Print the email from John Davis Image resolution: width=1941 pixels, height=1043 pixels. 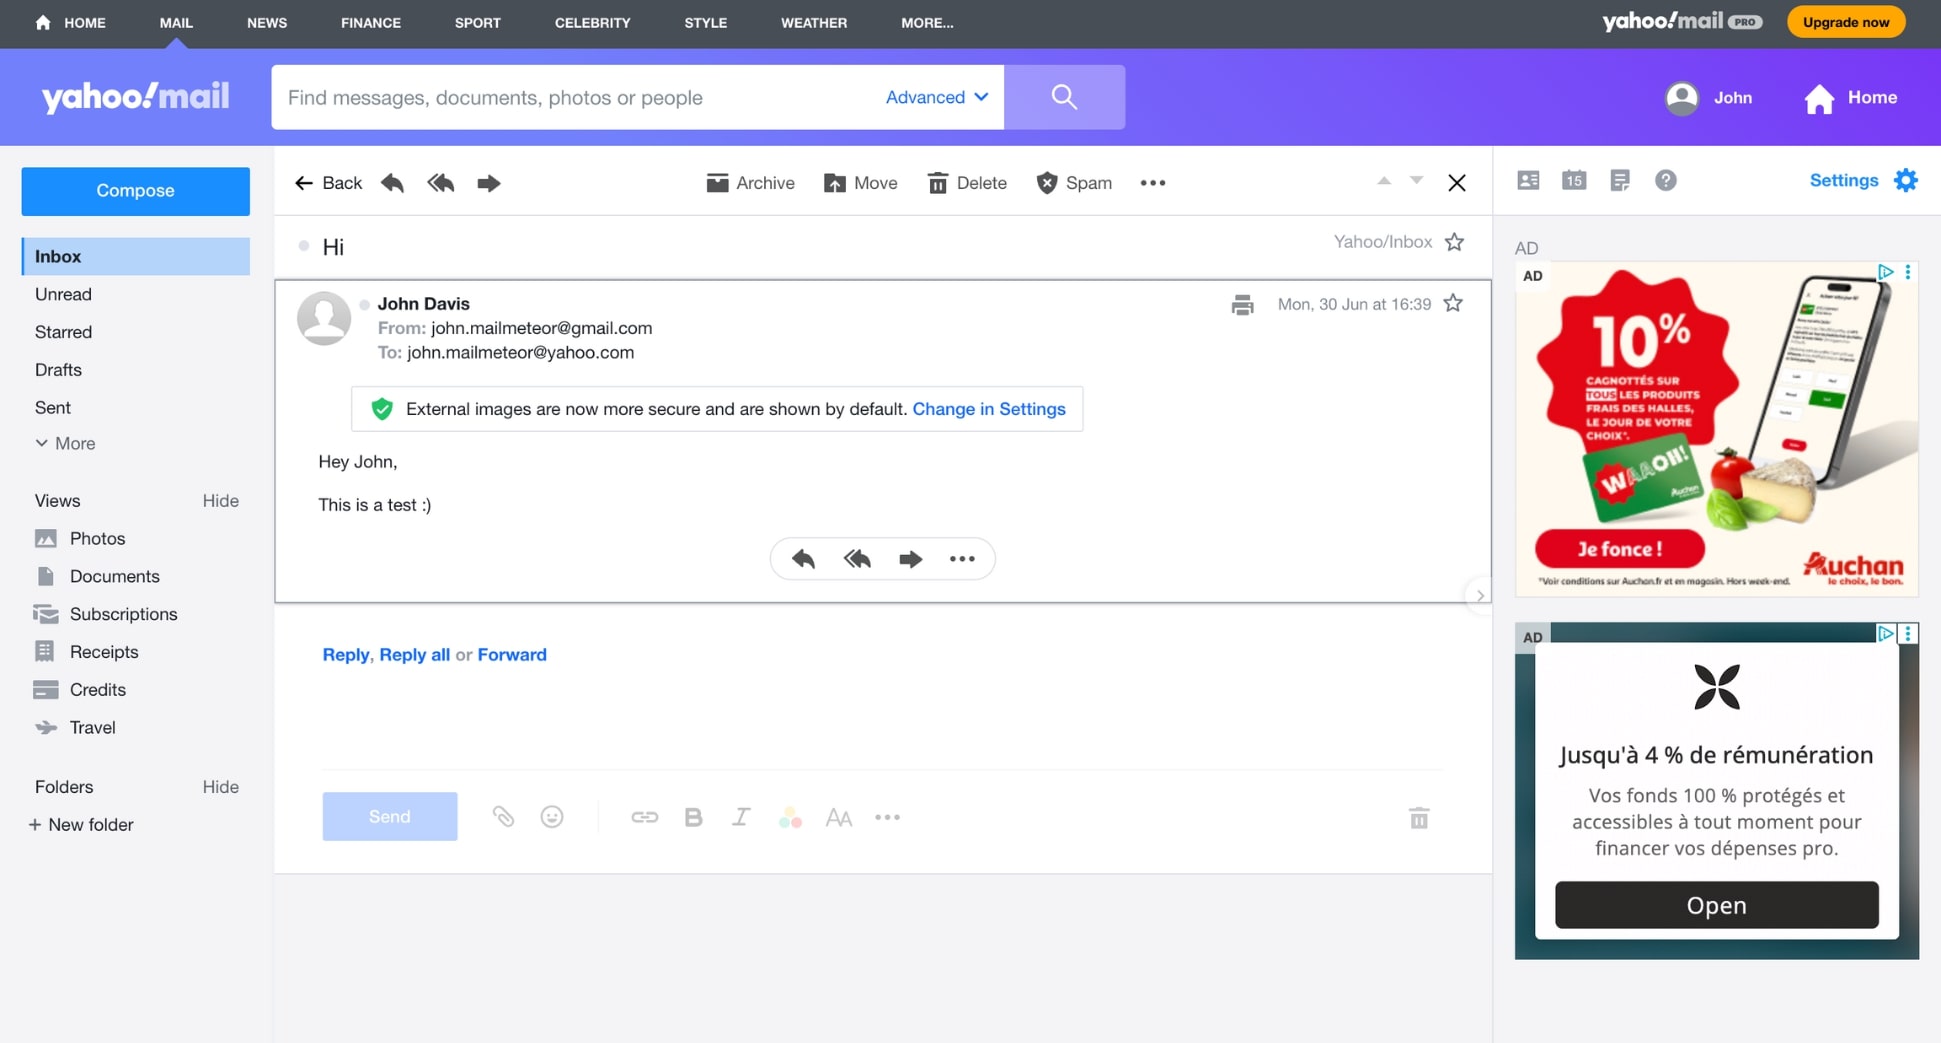tap(1242, 304)
